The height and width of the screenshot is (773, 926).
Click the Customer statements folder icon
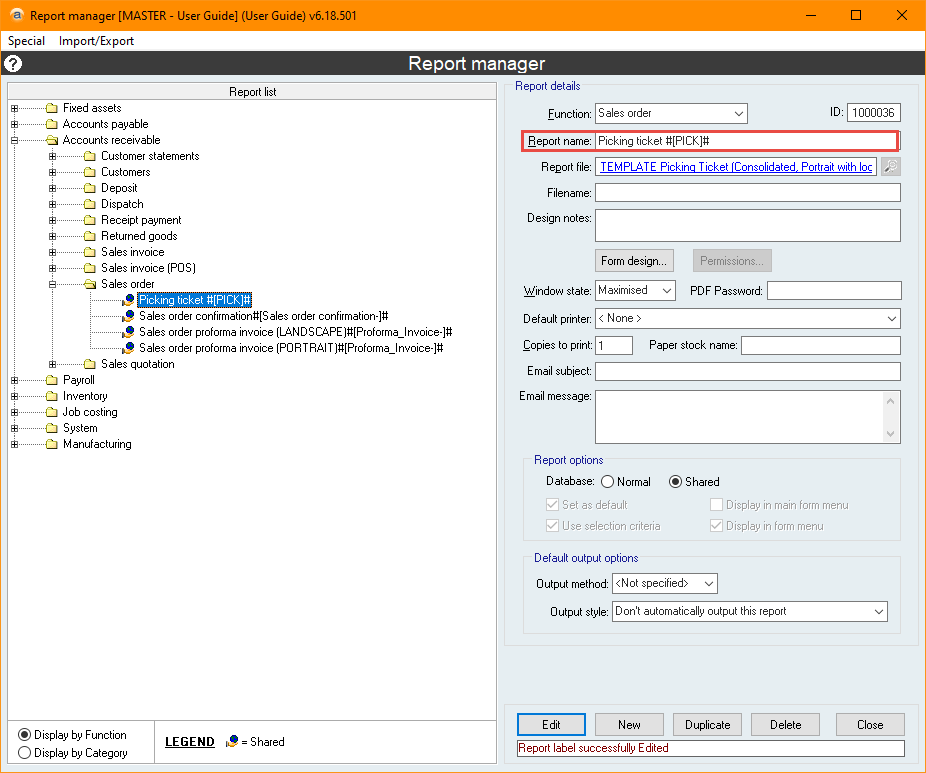click(x=90, y=156)
